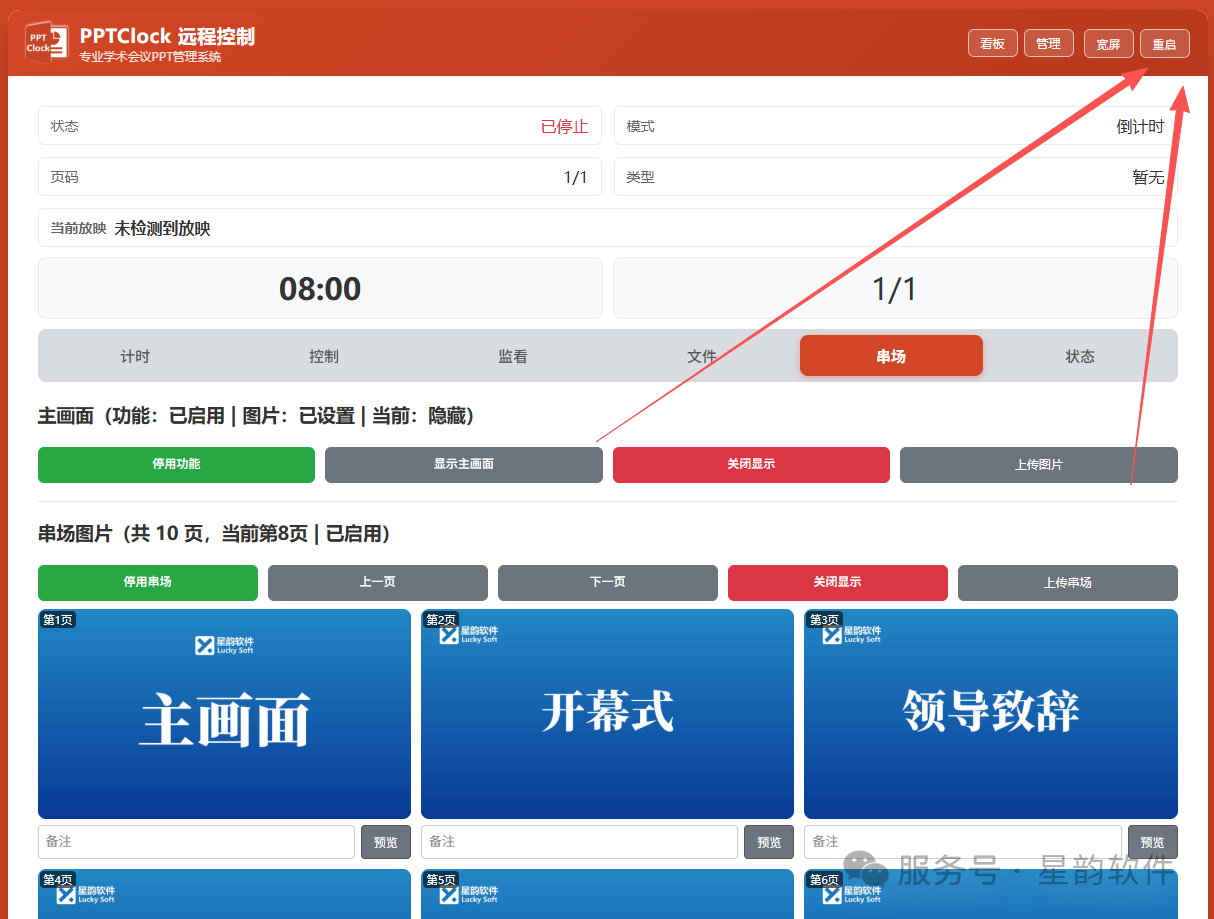Open the 控制 tab
This screenshot has height=919, width=1214.
(x=324, y=356)
